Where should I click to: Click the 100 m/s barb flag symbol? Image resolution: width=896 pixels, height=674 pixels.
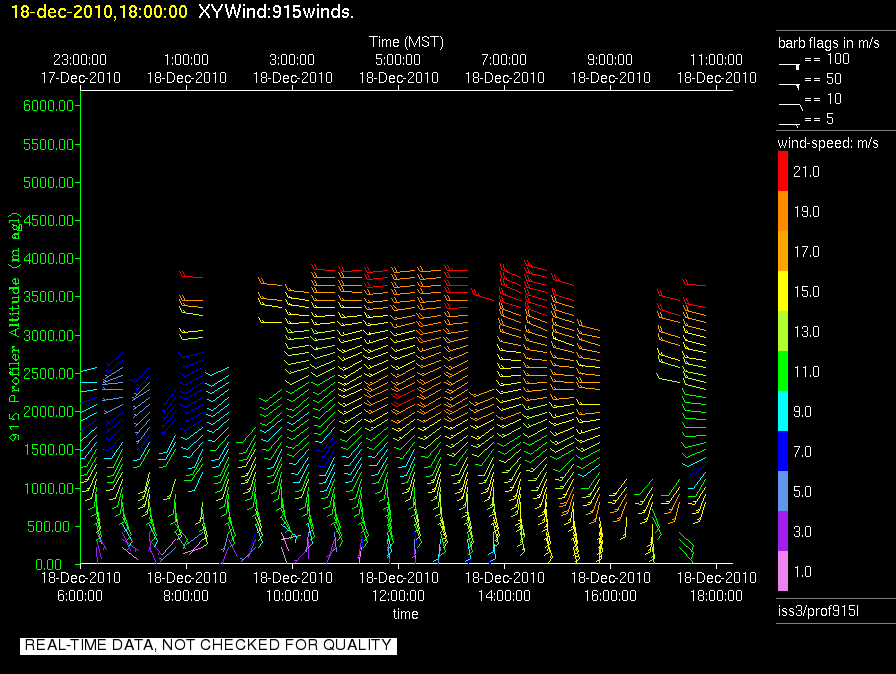(x=790, y=63)
